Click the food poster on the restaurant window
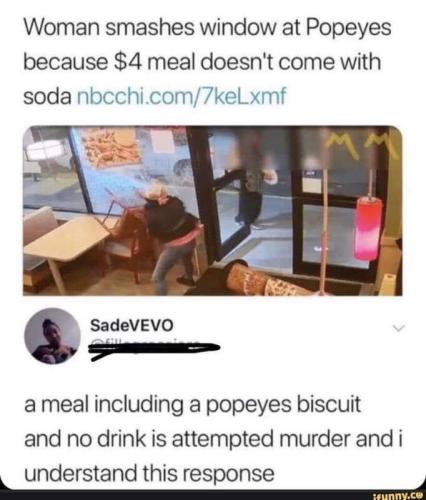This screenshot has width=426, height=500. 112,147
